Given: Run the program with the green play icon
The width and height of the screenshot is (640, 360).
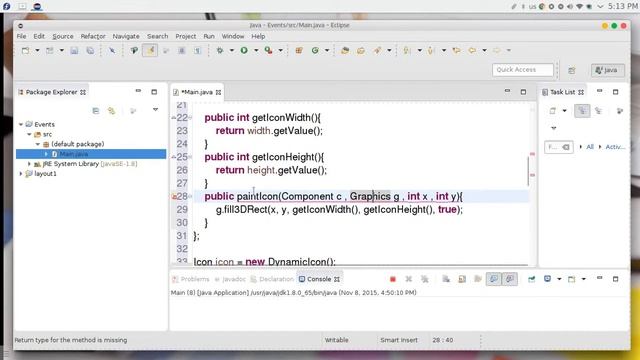Looking at the screenshot, I should [x=244, y=51].
